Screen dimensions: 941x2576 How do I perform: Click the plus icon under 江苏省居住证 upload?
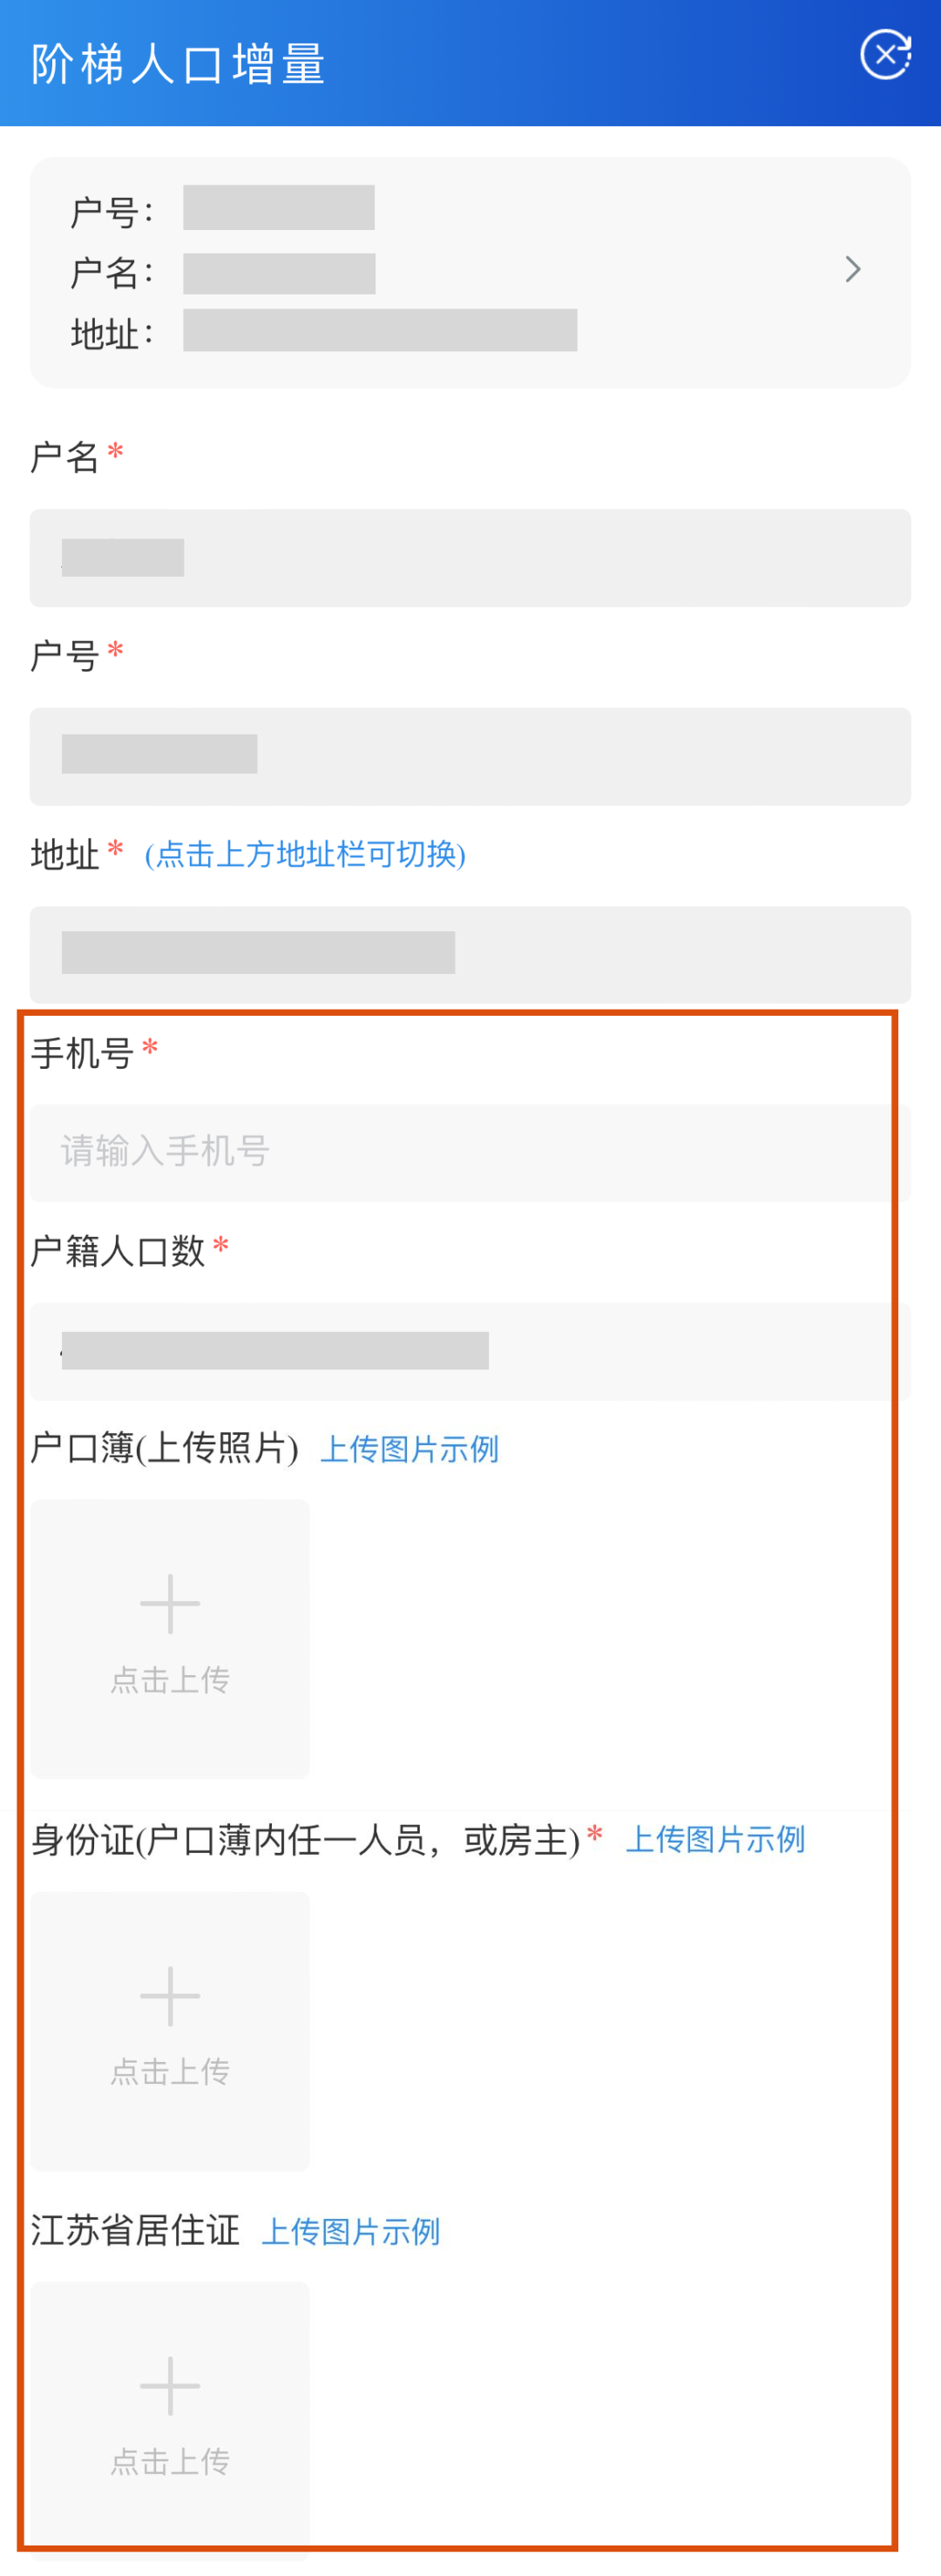pos(170,2386)
